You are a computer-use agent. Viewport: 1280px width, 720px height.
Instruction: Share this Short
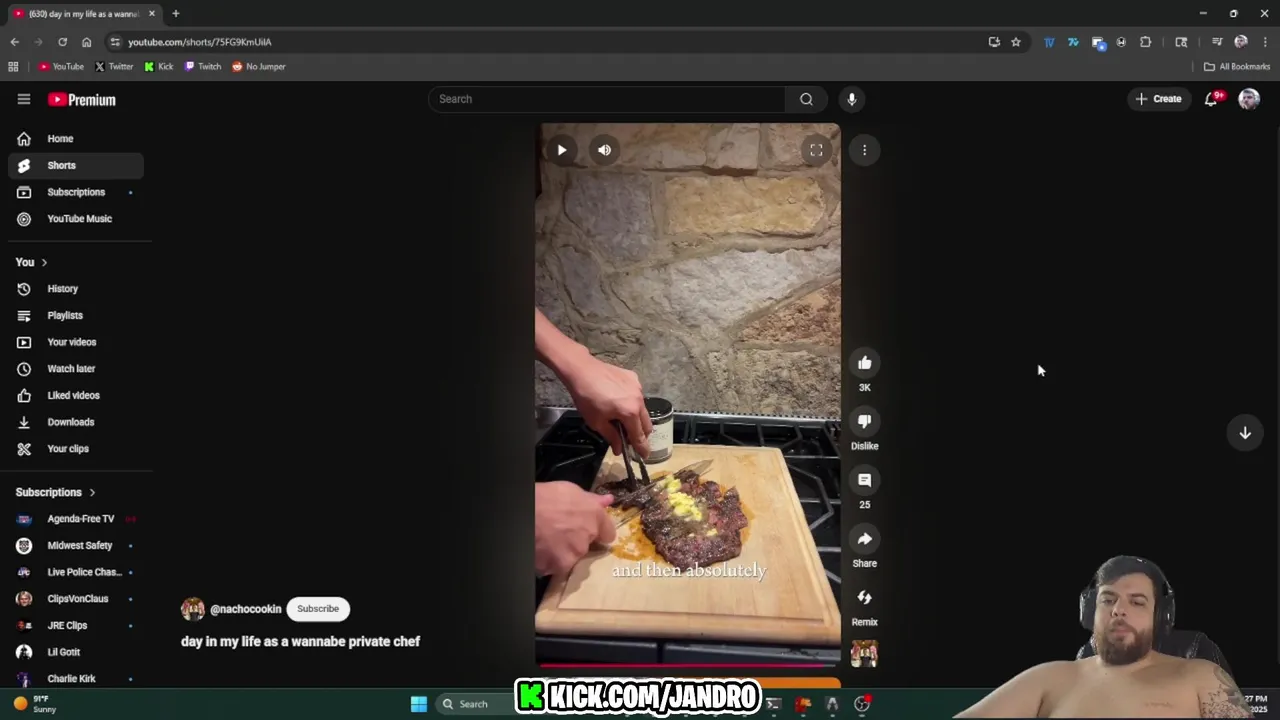click(x=865, y=539)
